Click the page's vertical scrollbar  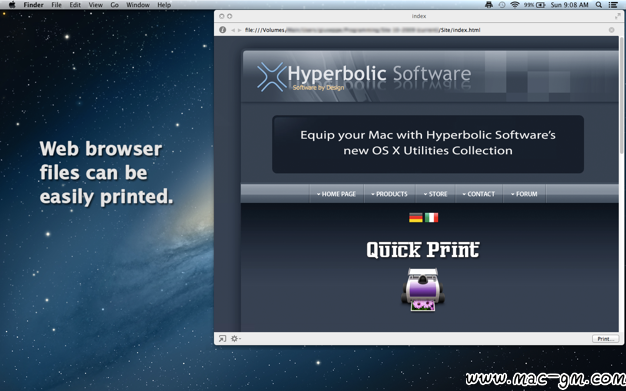(622, 95)
